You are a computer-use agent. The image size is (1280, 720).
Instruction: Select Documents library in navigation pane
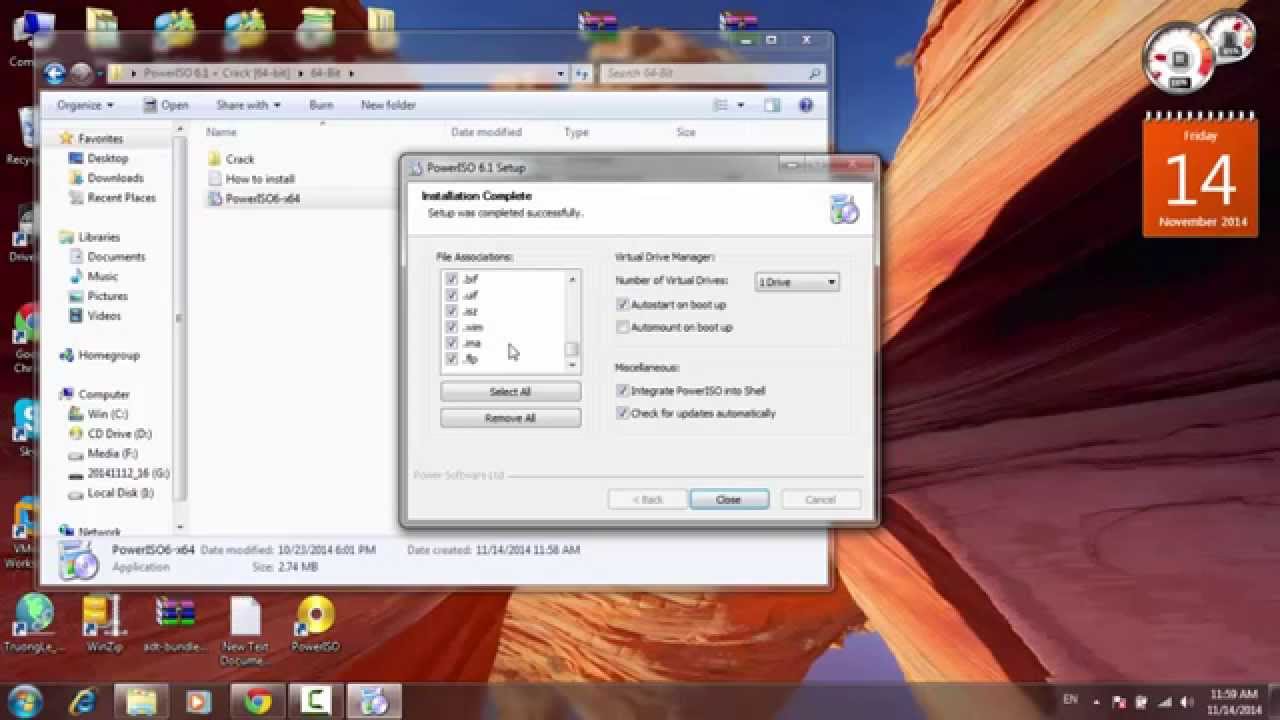click(116, 257)
